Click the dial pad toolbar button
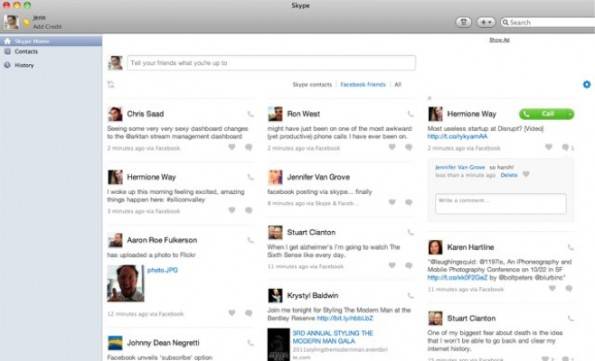 [x=463, y=22]
